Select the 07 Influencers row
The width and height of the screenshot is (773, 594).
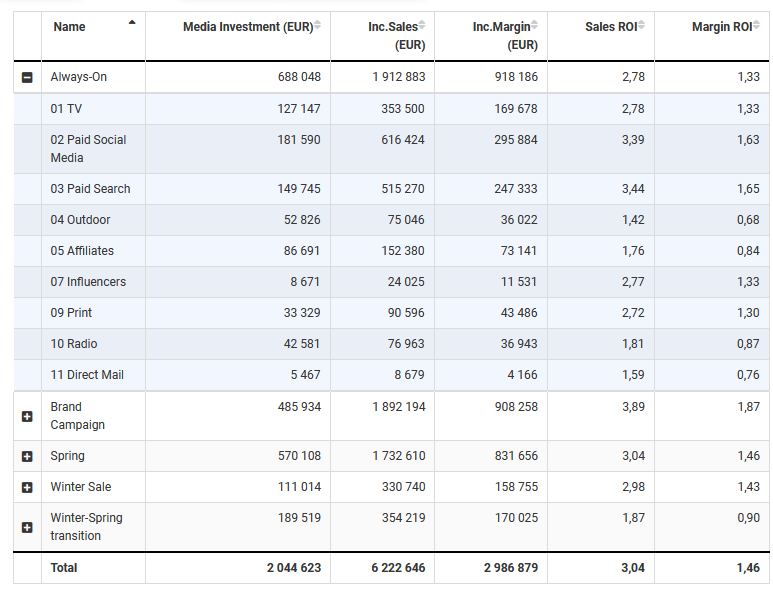point(88,282)
